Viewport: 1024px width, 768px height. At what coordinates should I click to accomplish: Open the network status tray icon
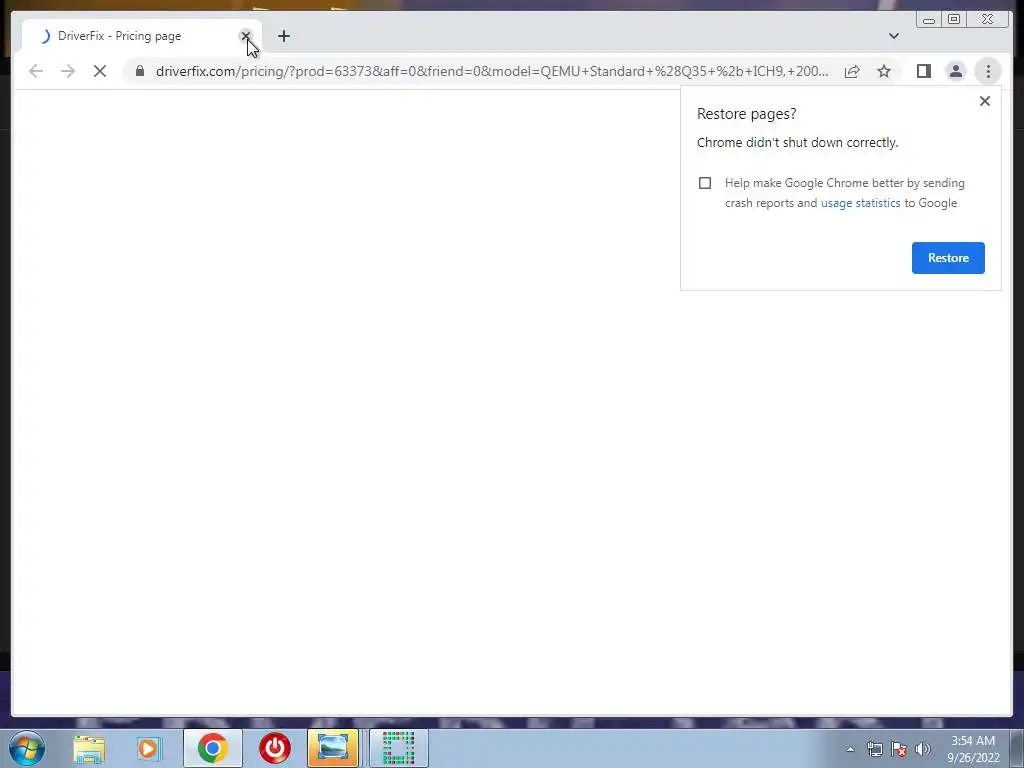click(874, 749)
